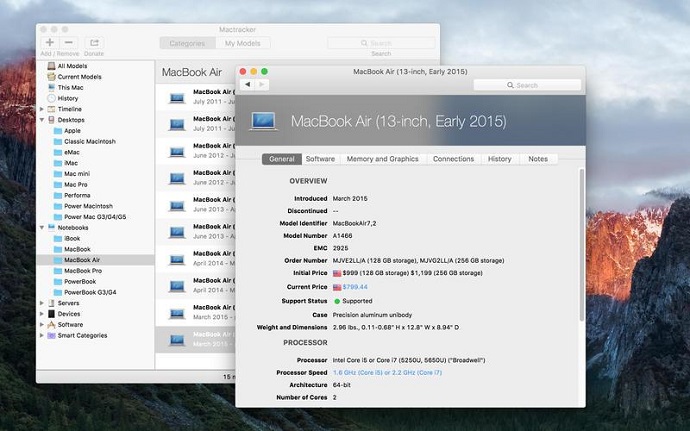Click the back arrow in detail window
Screen dimensions: 690x431
247,85
